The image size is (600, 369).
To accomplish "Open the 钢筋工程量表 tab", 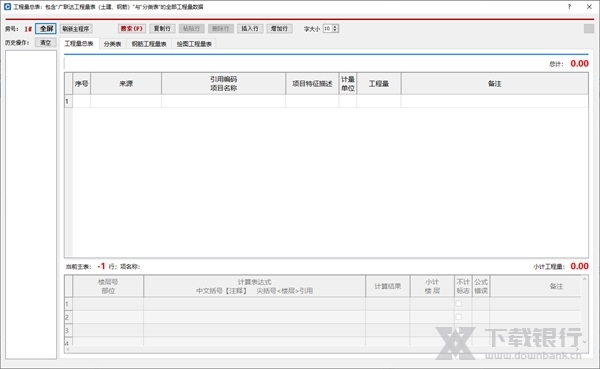I will 149,44.
